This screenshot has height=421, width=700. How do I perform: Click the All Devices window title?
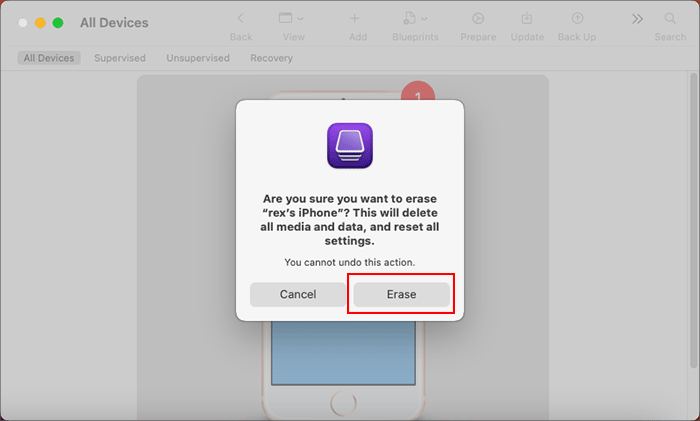pyautogui.click(x=114, y=23)
